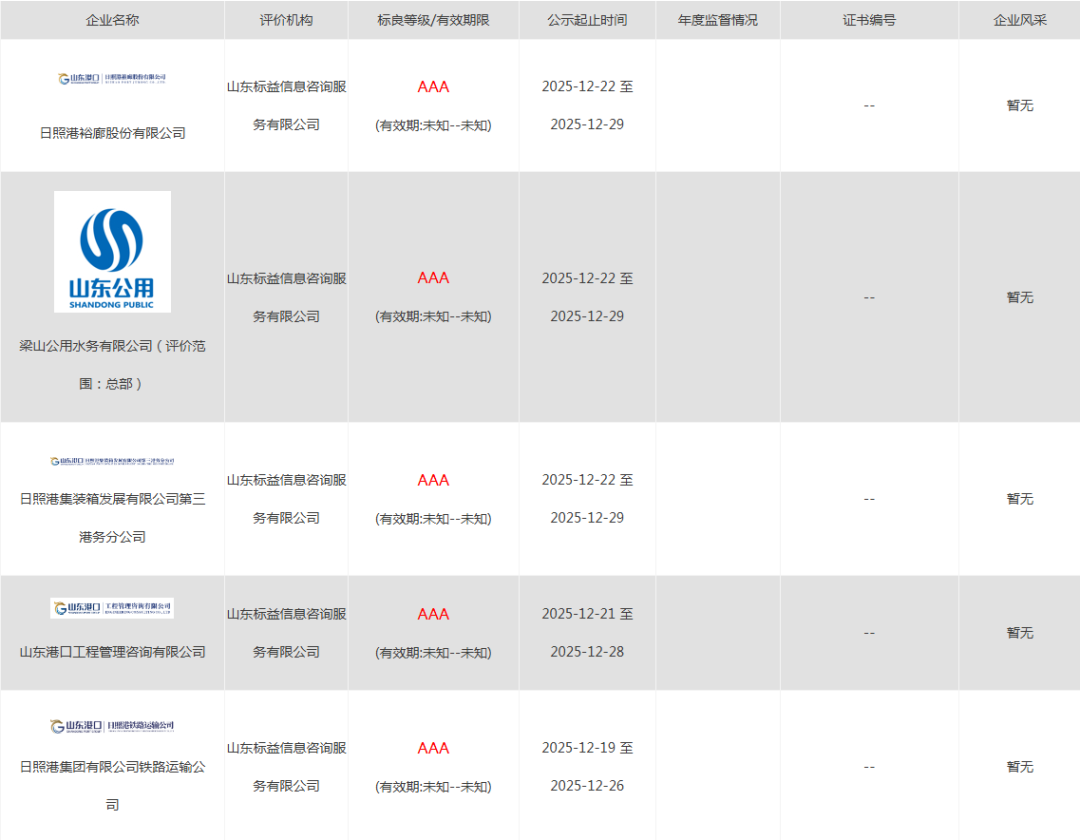Click the 评价机构 column header
This screenshot has height=840, width=1080.
click(x=286, y=20)
